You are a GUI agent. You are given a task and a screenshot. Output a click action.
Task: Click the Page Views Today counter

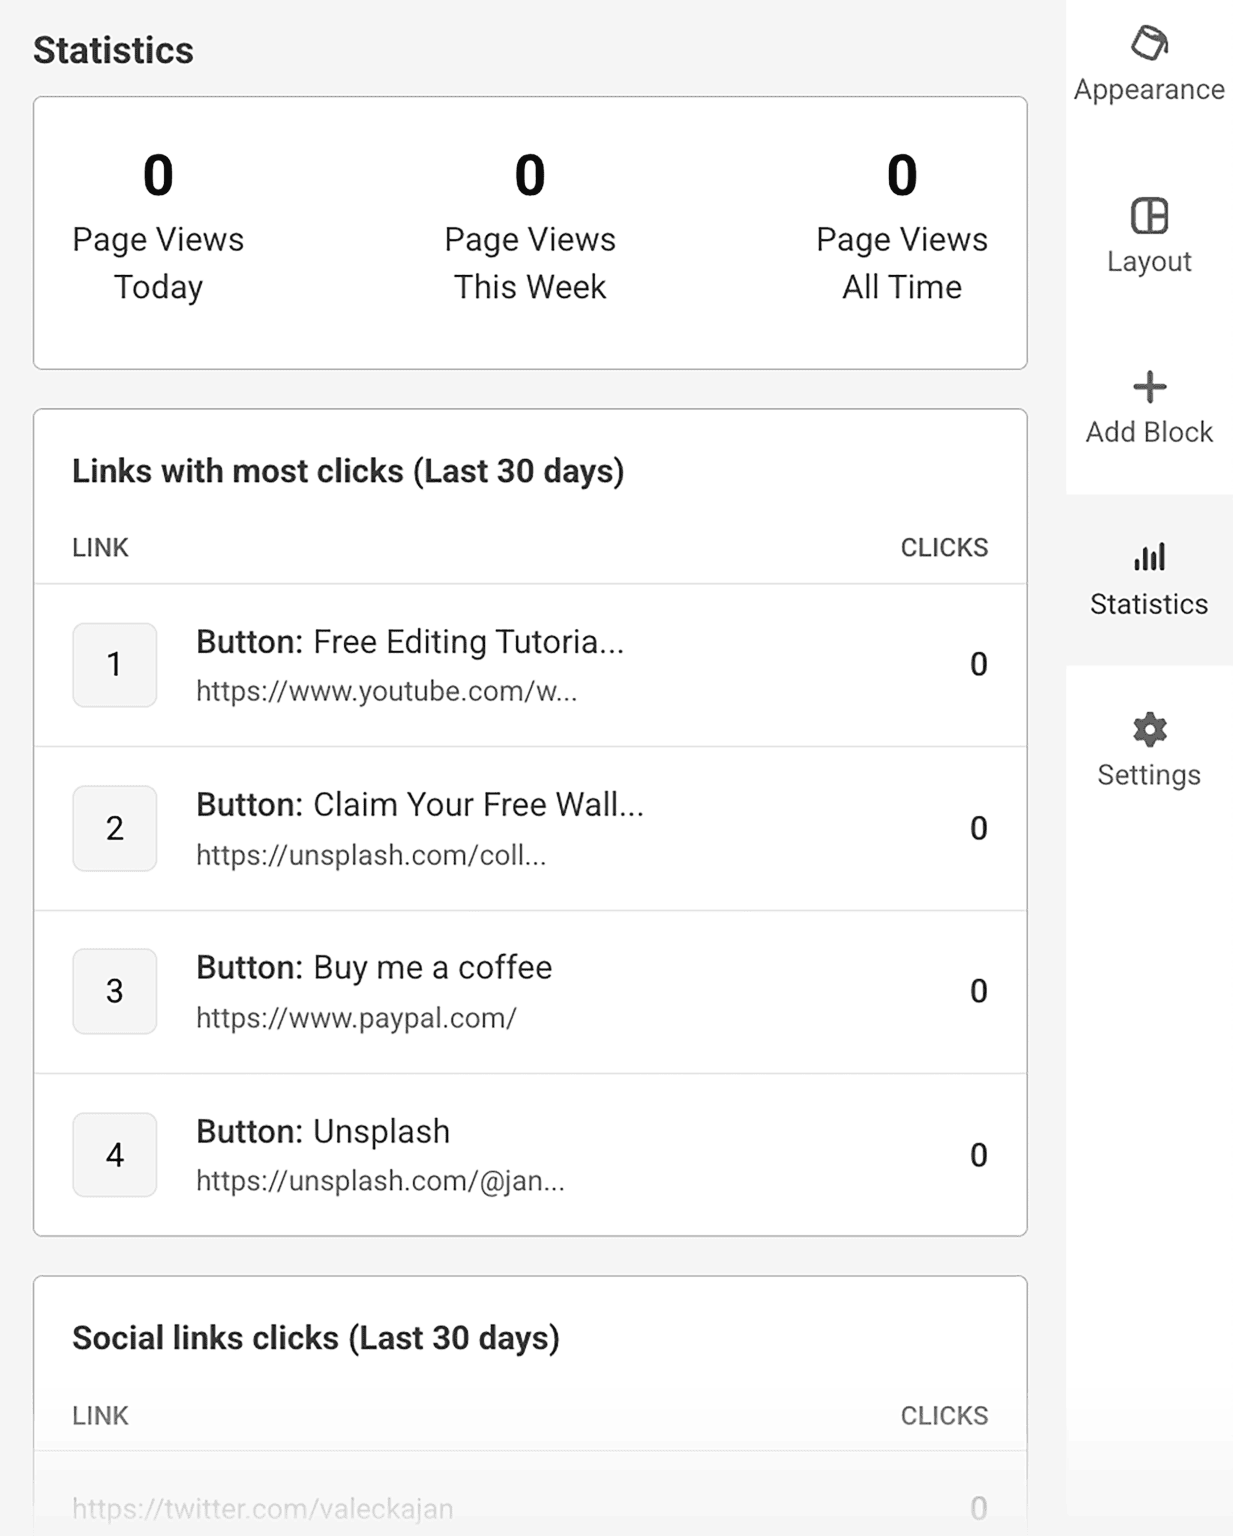pyautogui.click(x=157, y=227)
